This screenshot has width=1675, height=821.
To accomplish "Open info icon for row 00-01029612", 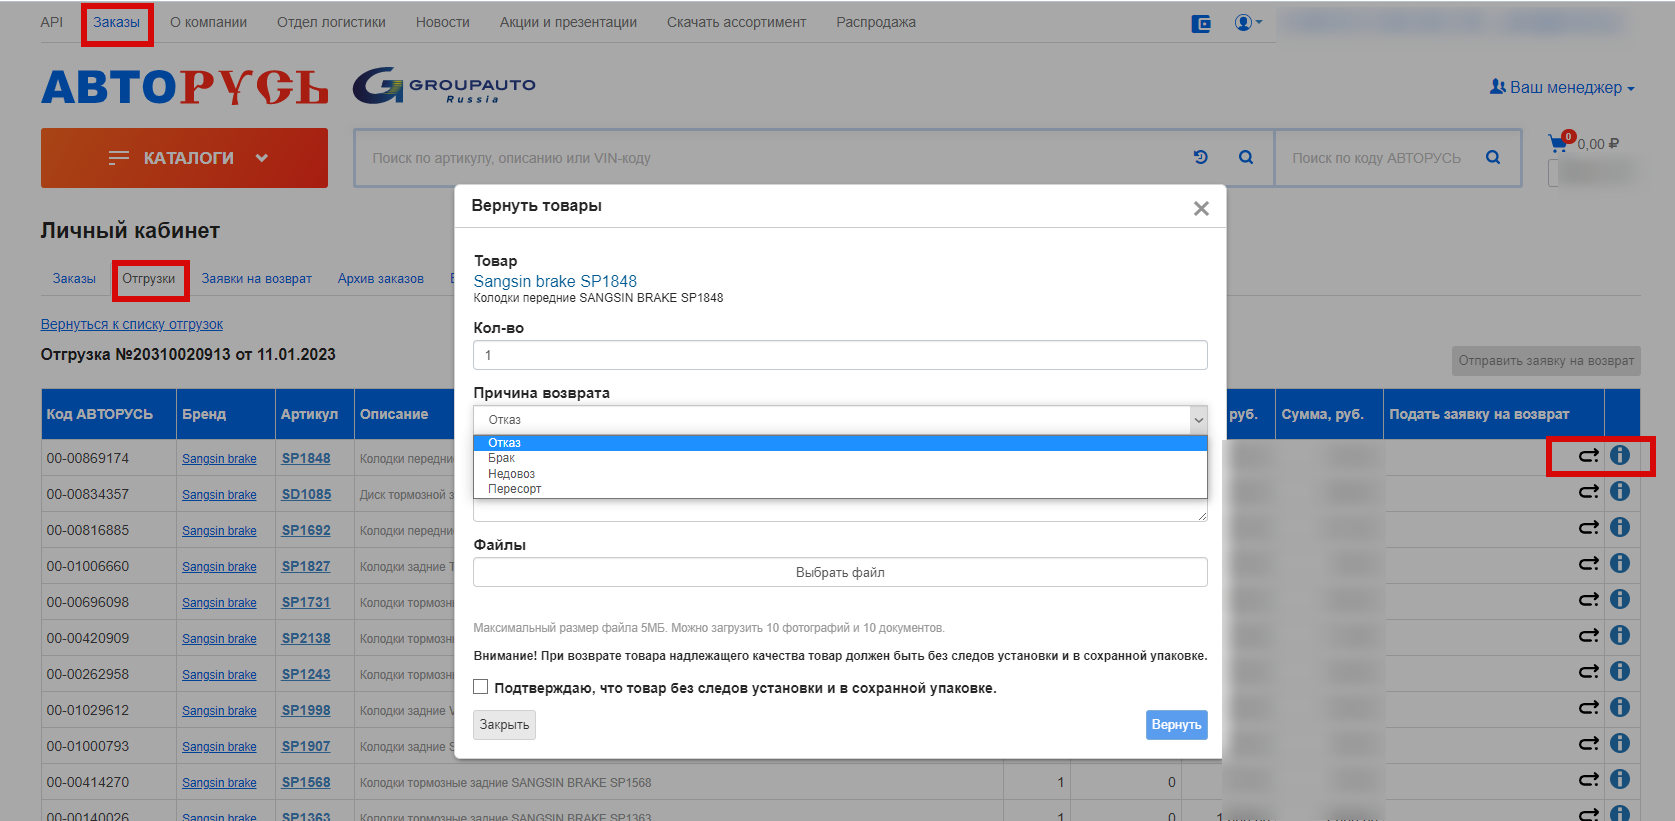I will click(1620, 707).
